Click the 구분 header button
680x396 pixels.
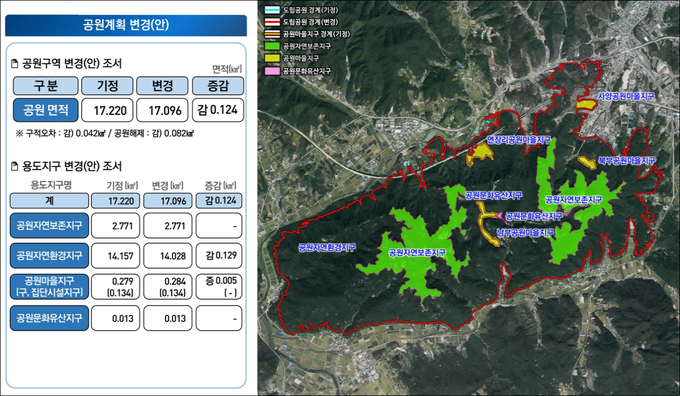pos(46,85)
